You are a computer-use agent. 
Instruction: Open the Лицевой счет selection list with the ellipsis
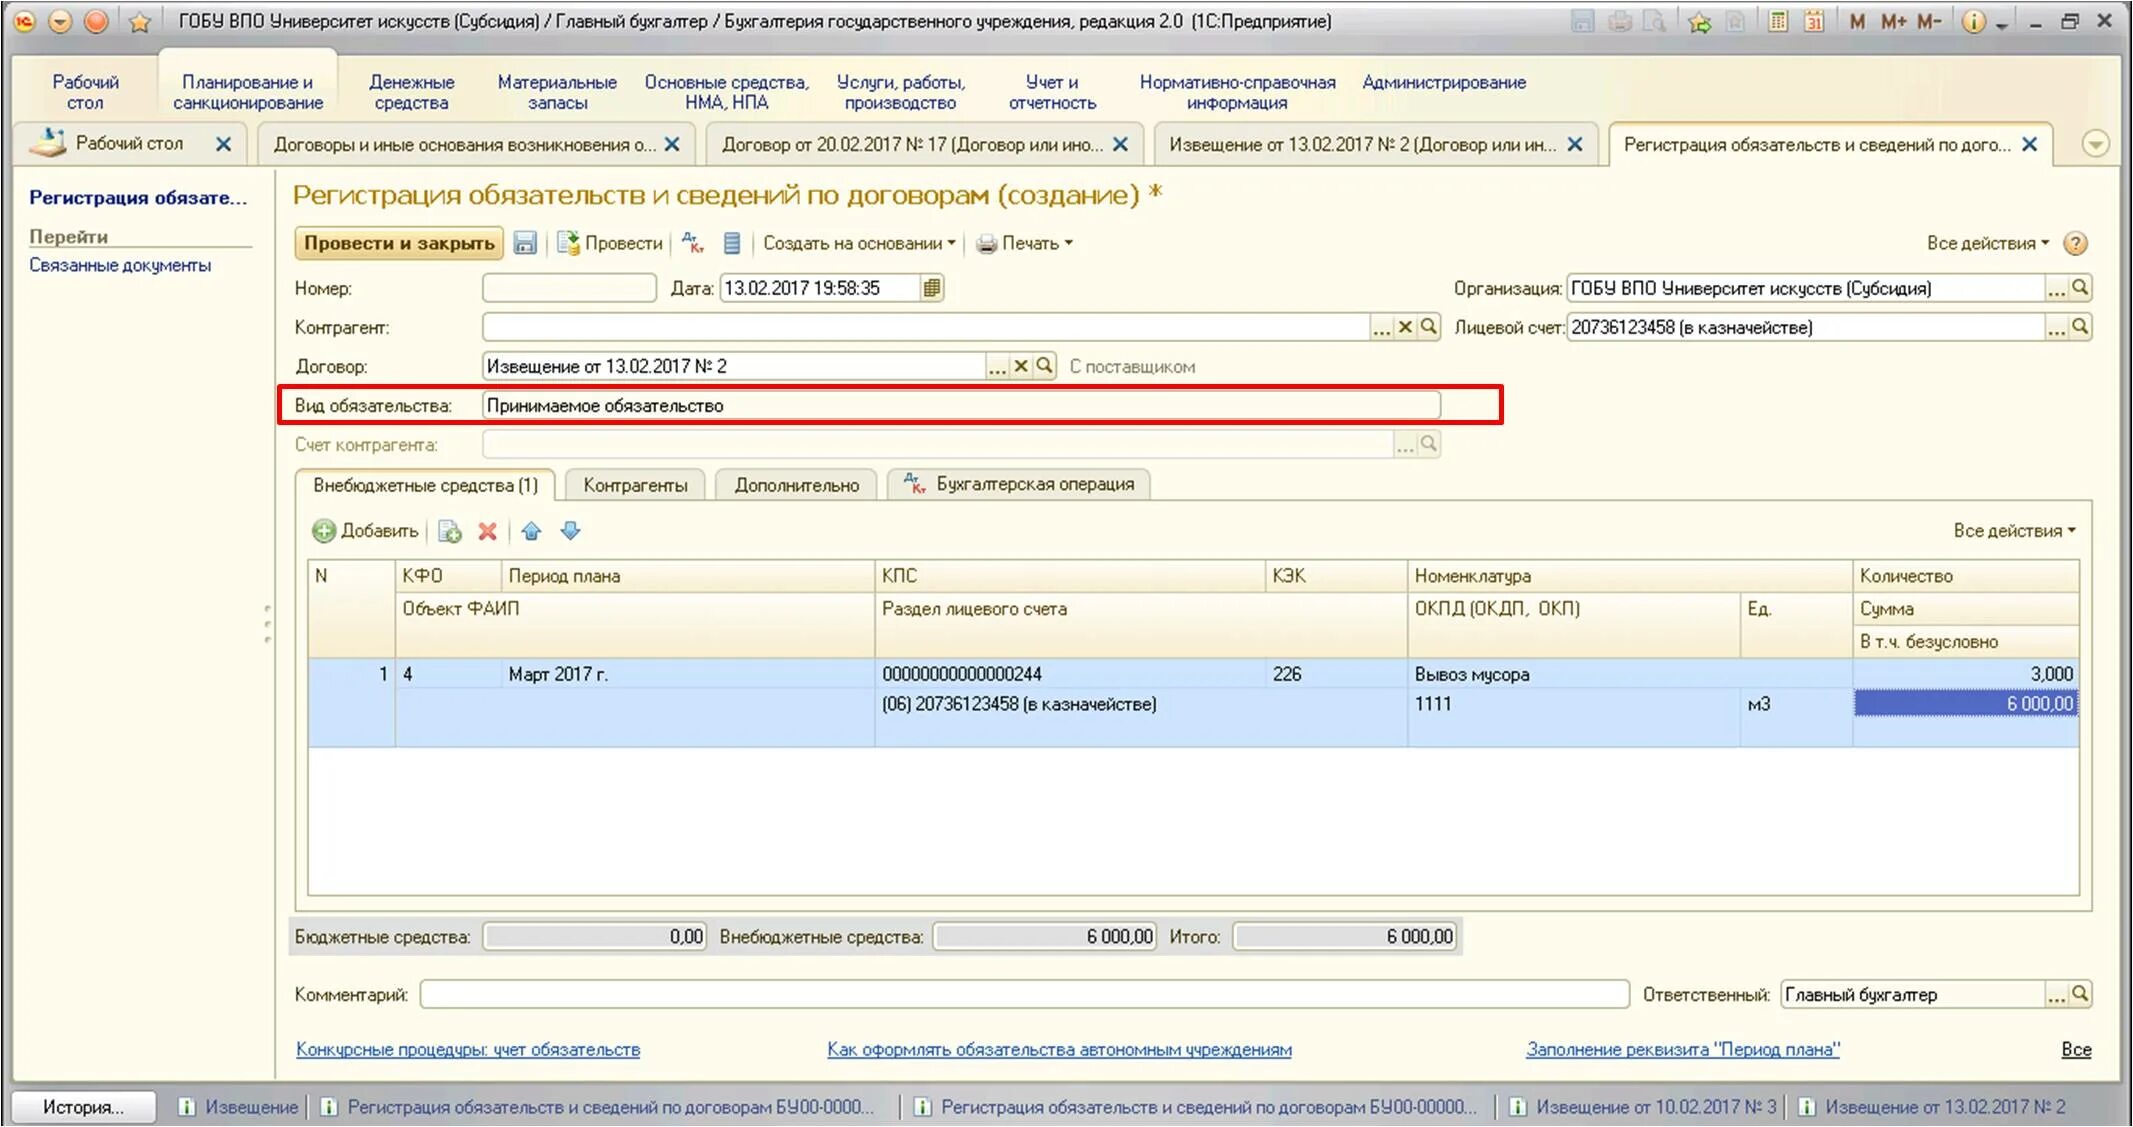2056,327
